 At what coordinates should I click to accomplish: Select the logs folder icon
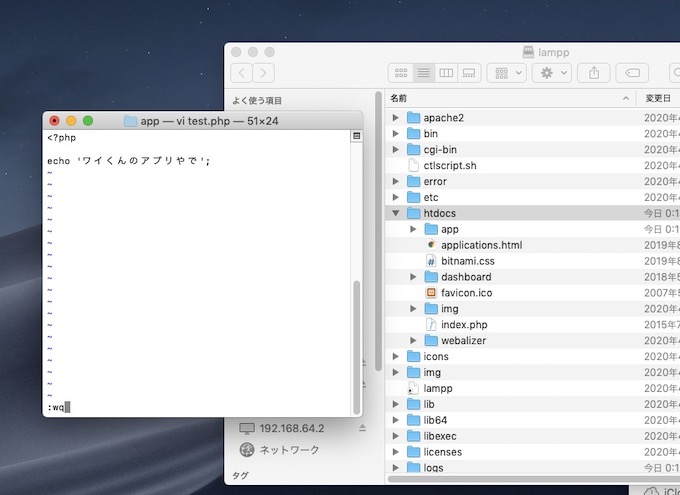pyautogui.click(x=413, y=468)
